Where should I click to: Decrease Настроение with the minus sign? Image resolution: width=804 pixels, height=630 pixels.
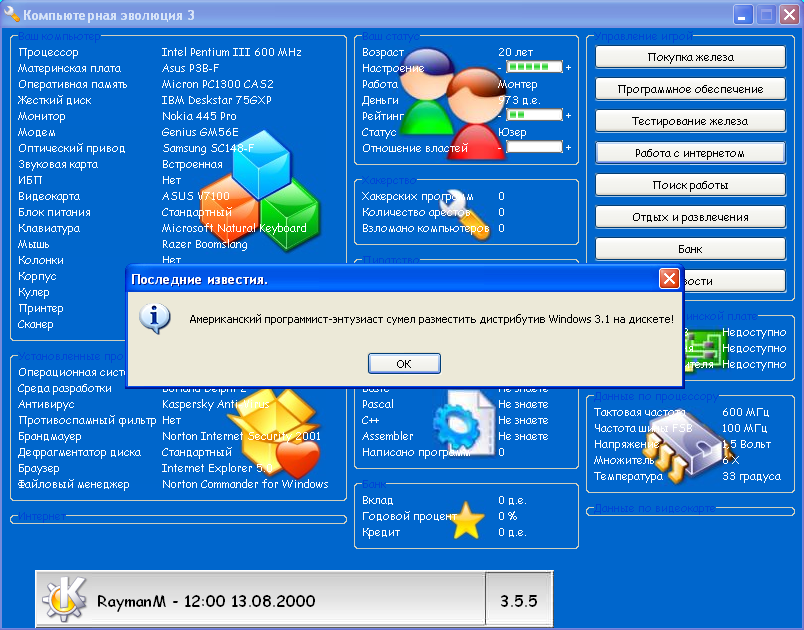click(499, 68)
